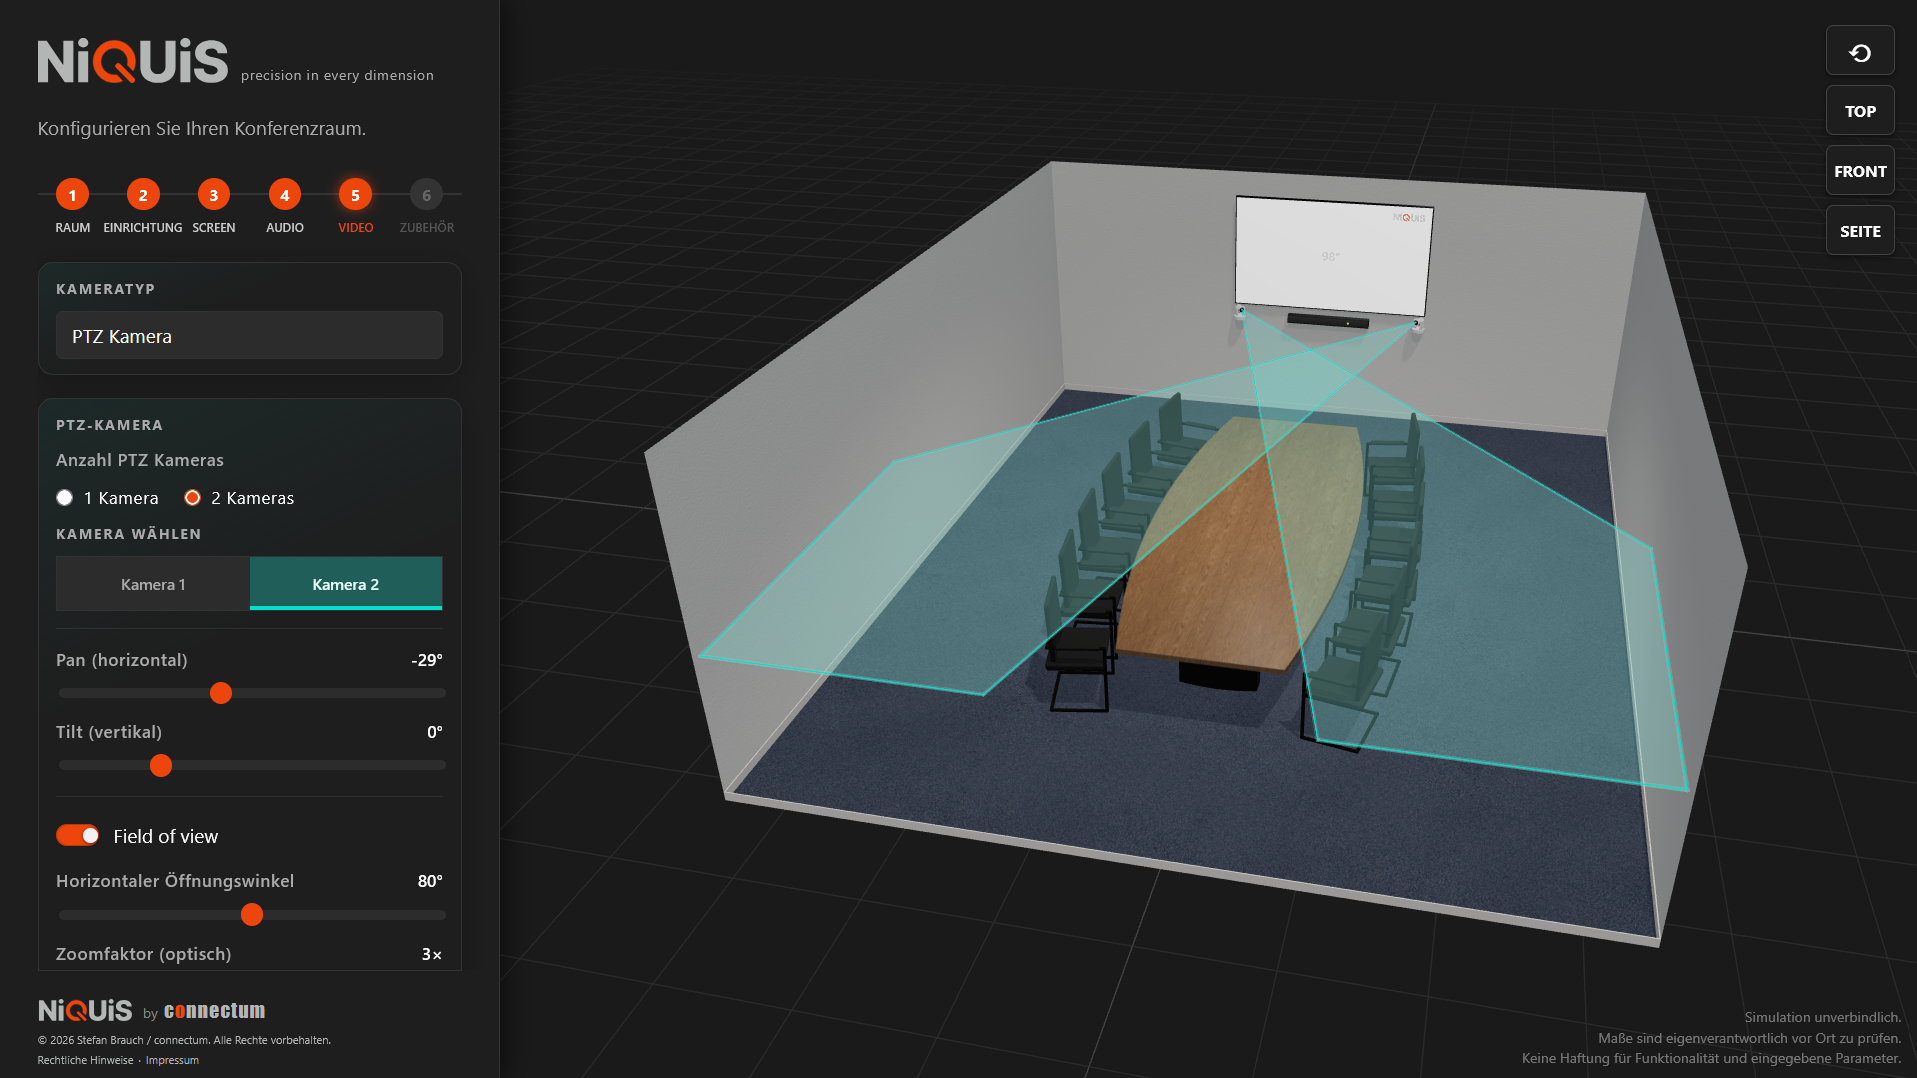Click the soundbar below the screen

point(1328,321)
